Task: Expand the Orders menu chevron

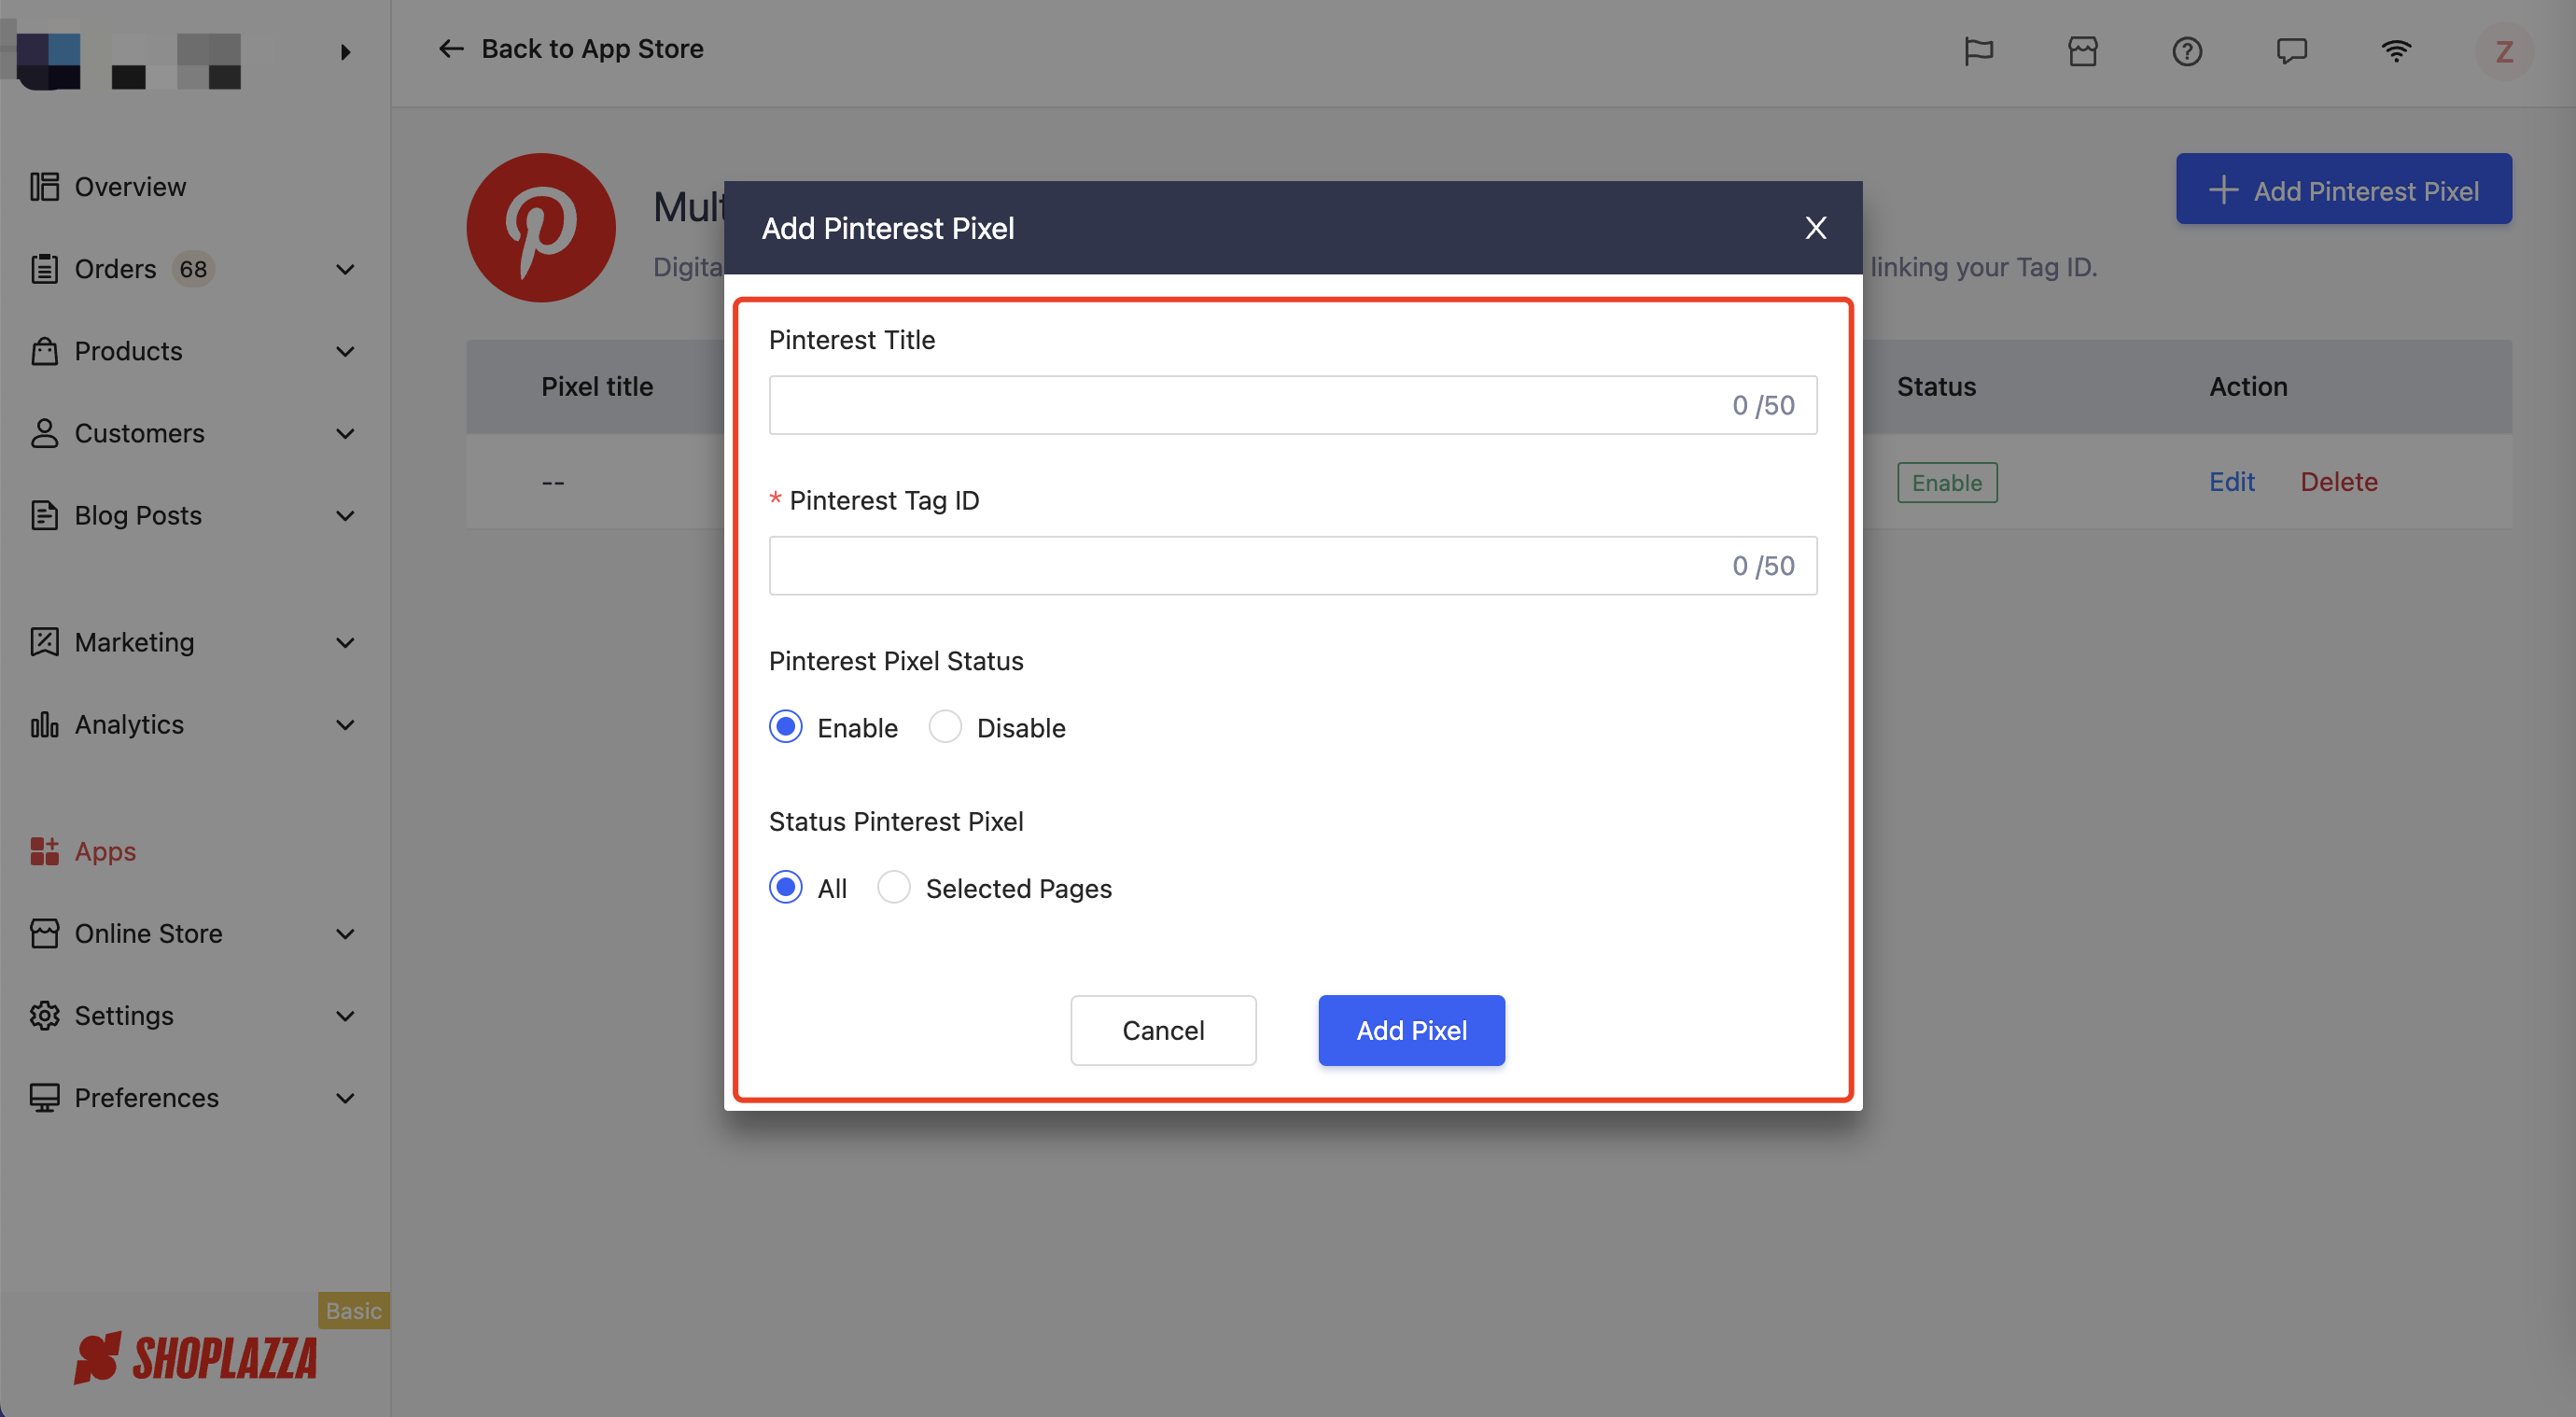Action: click(345, 269)
